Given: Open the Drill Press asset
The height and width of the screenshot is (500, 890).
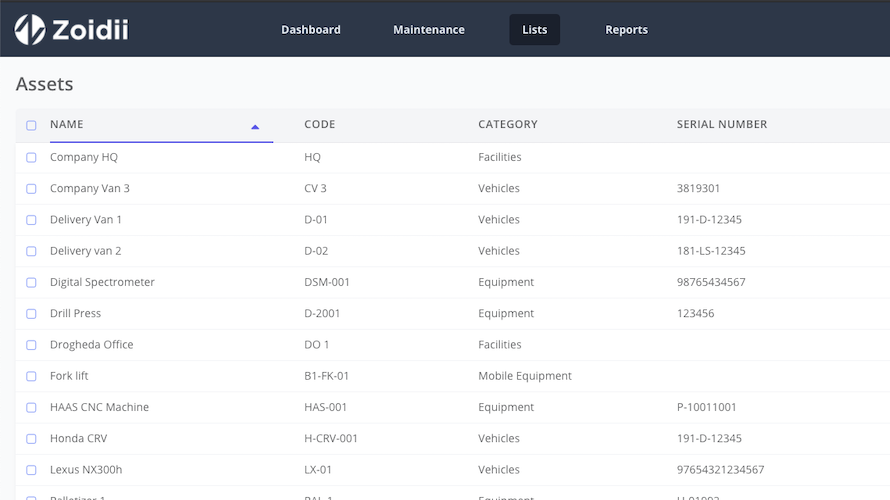Looking at the screenshot, I should (75, 313).
